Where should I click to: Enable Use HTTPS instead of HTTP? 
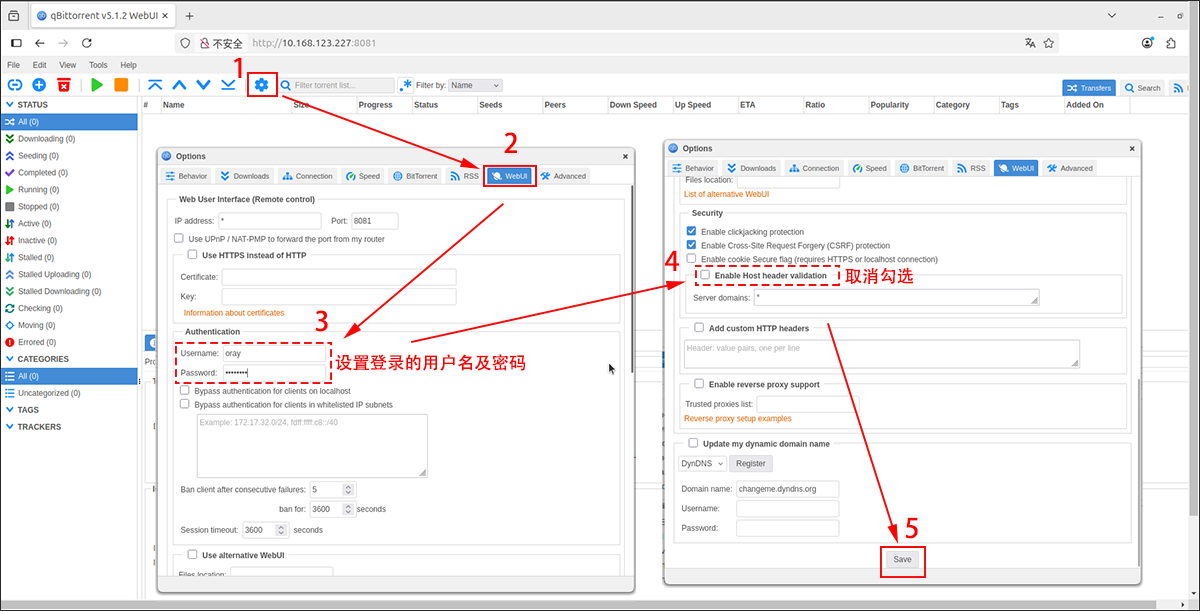(x=193, y=255)
